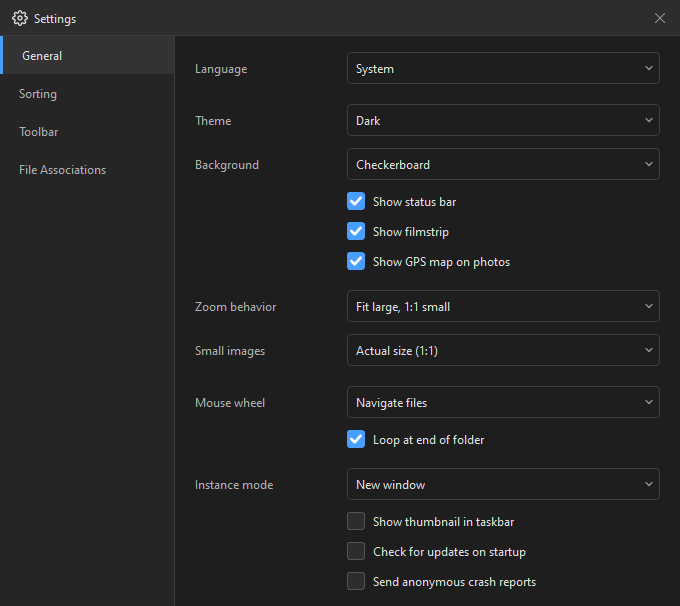This screenshot has height=606, width=680.
Task: Click the Language label
Action: pyautogui.click(x=221, y=69)
